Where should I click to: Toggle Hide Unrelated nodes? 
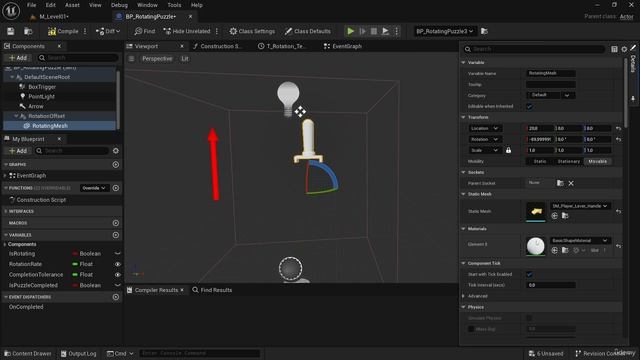(187, 31)
